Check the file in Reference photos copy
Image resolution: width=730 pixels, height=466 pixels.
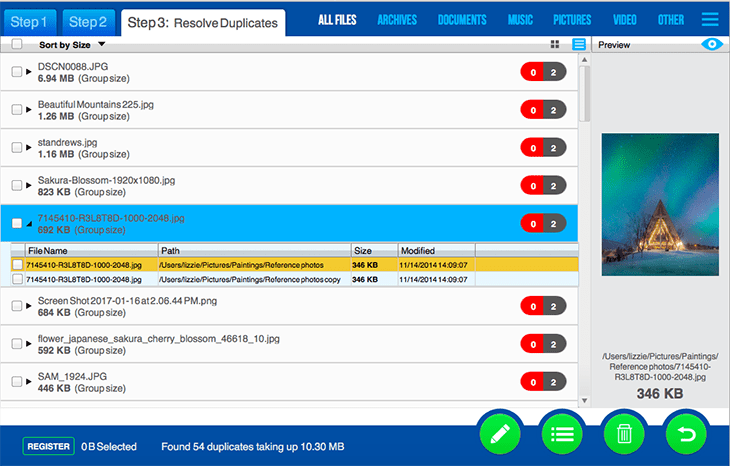tap(18, 279)
